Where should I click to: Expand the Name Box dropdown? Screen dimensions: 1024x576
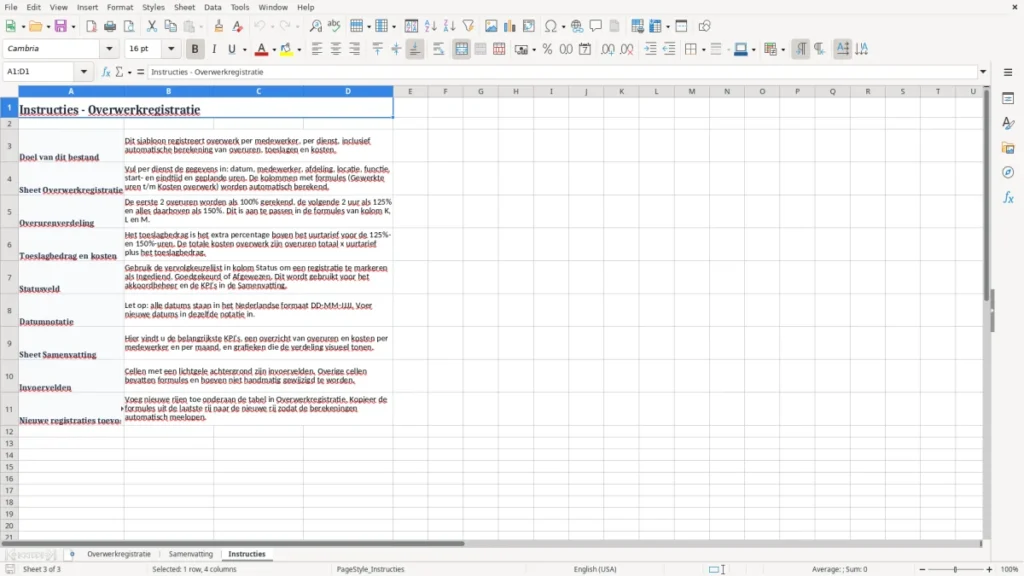tap(84, 72)
